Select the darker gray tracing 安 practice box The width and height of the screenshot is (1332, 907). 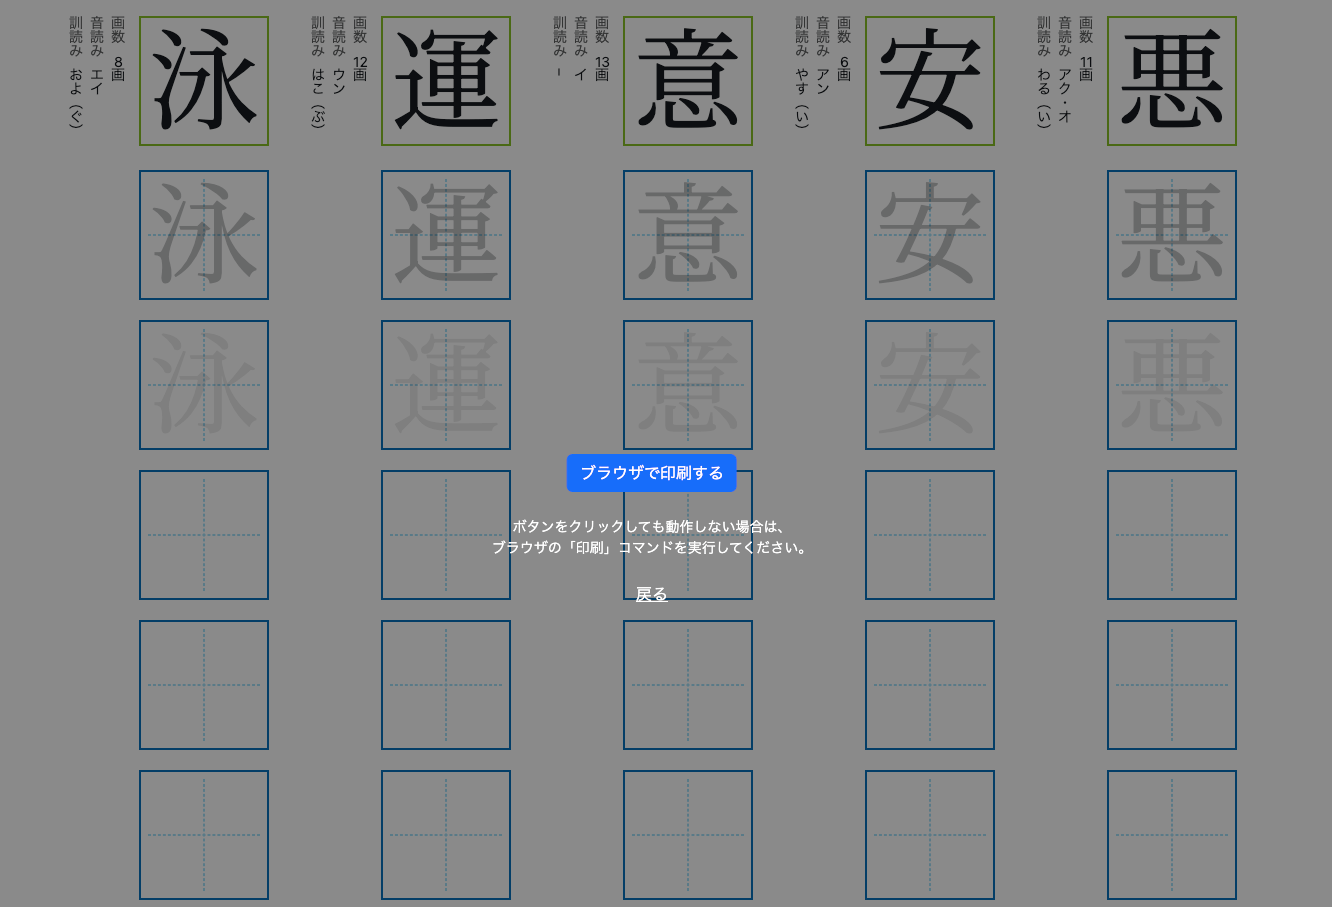coord(930,235)
